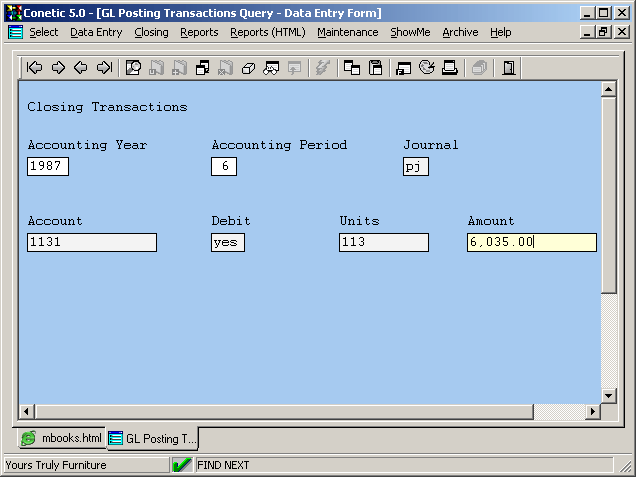636x477 pixels.
Task: Jump to last record arrow icon
Action: tap(103, 68)
